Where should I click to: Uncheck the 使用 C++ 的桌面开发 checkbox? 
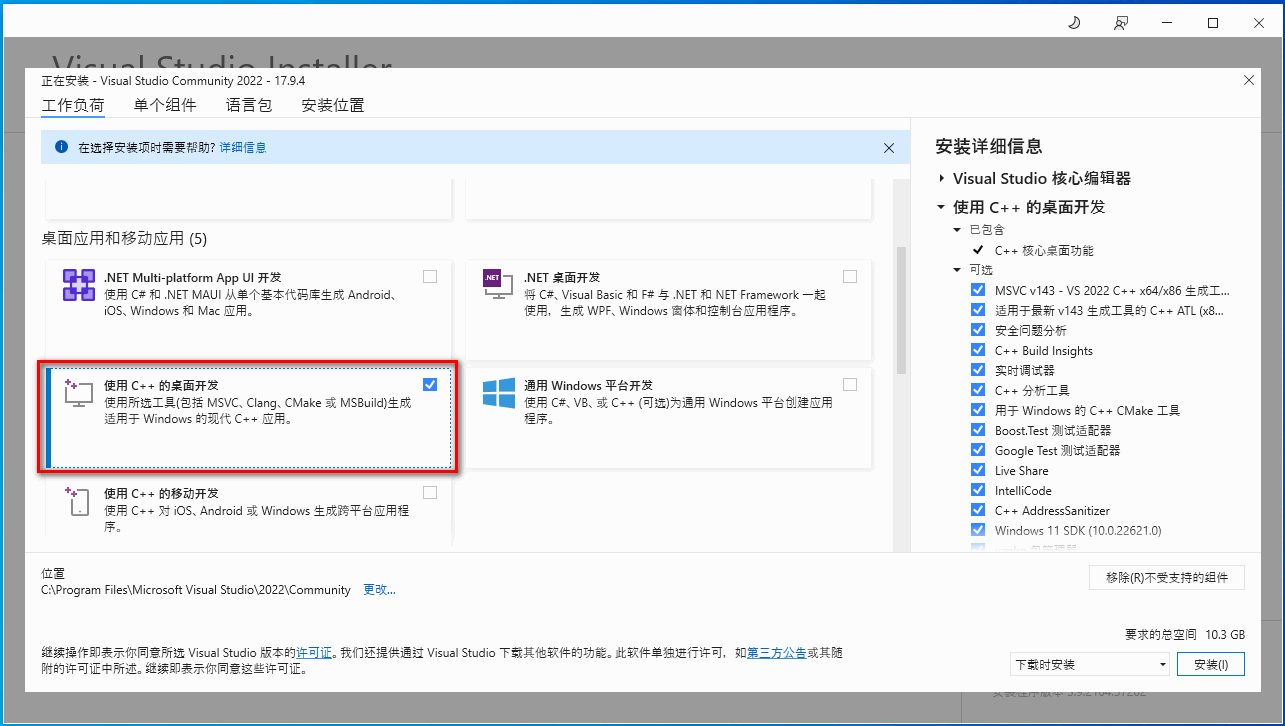click(429, 384)
